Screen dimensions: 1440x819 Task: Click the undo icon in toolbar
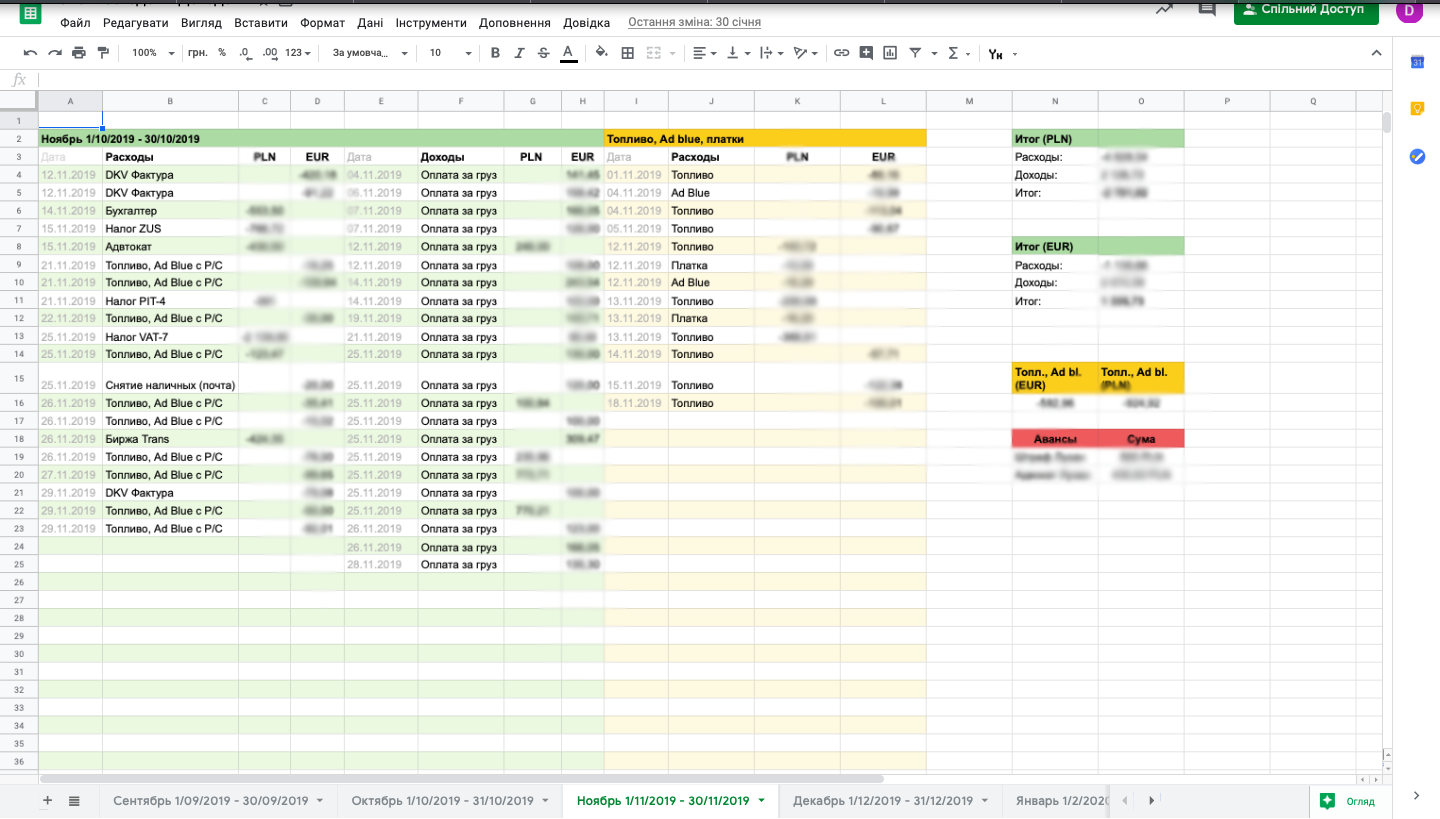click(30, 53)
